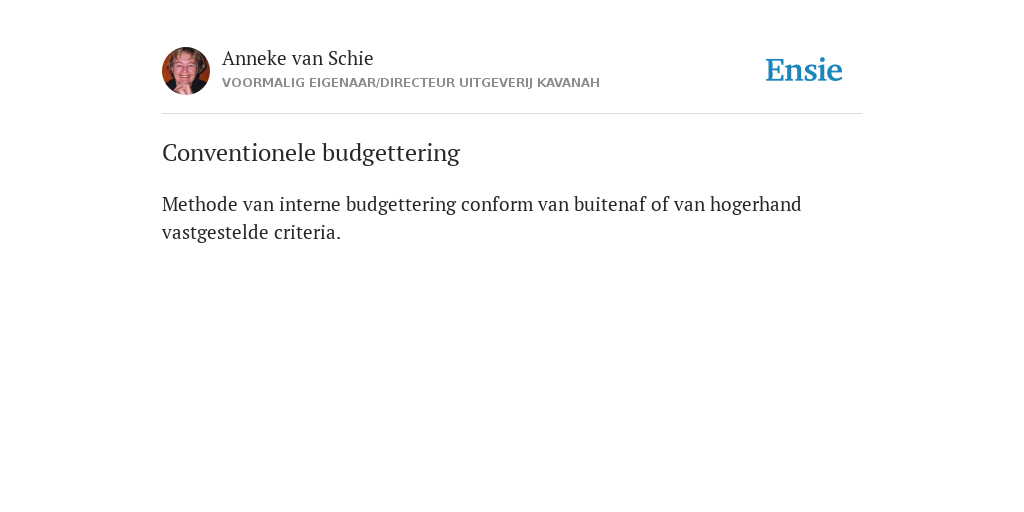This screenshot has height=512, width=1024.
Task: Click EIGENAAR/DIRECTEUR in the author subtitle
Action: (x=382, y=83)
